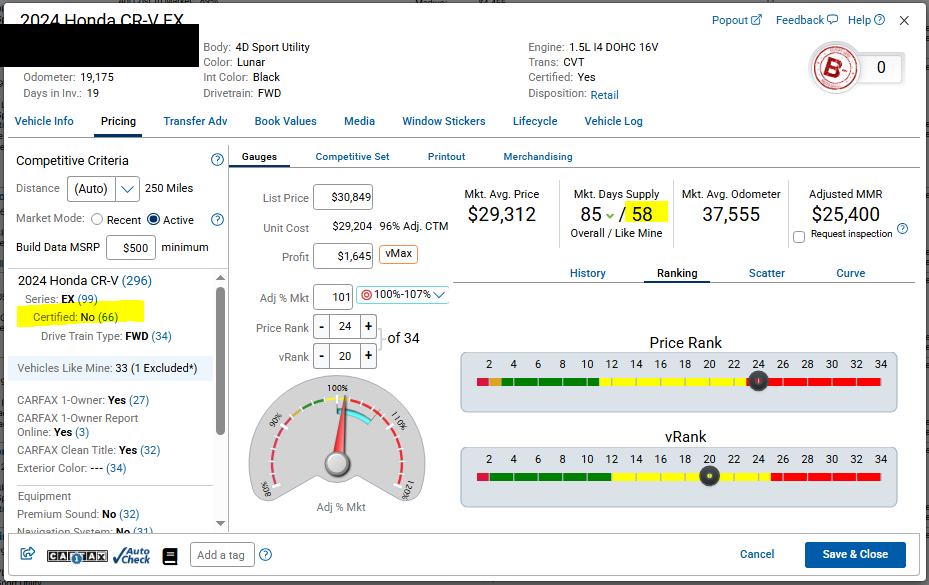Select 2024 Honda CR-V (296) row
The image size is (929, 585).
pyautogui.click(x=85, y=281)
